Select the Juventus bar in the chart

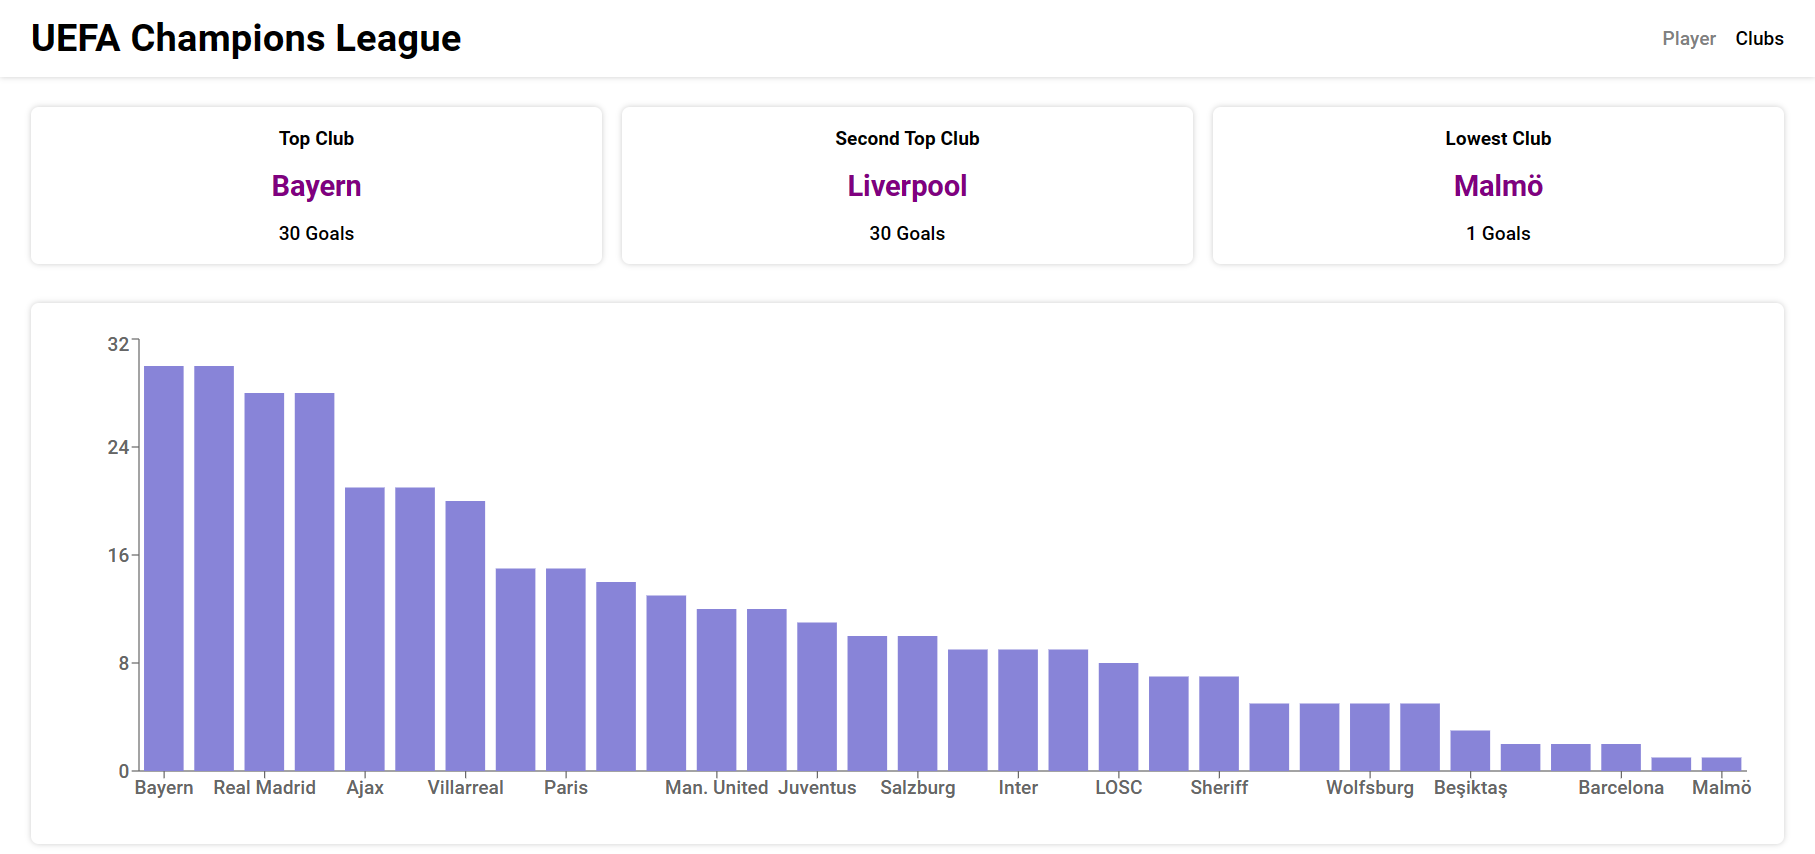click(817, 697)
